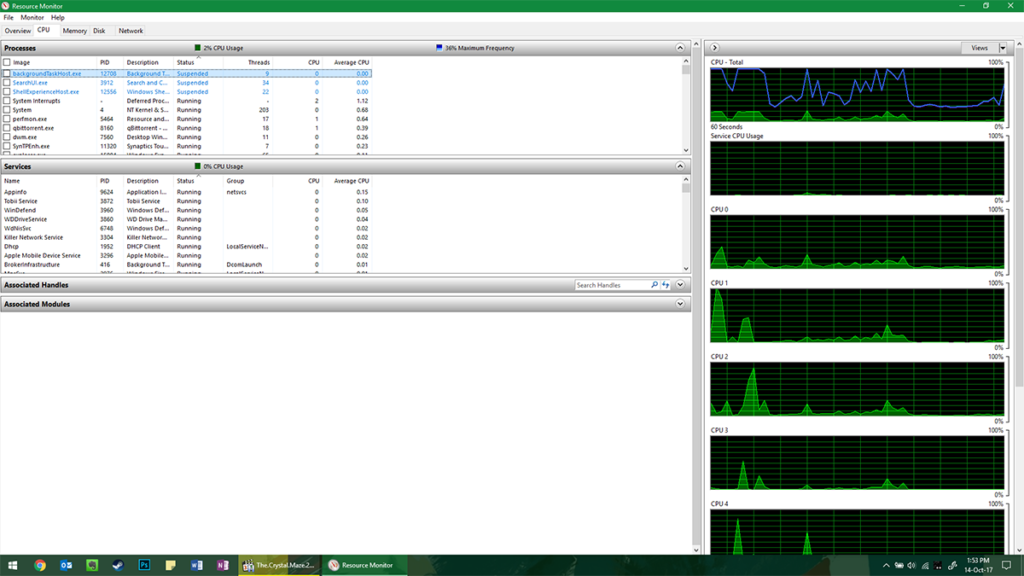Open Microsoft Word from the taskbar
Screen dimensions: 1024x576
click(196, 565)
